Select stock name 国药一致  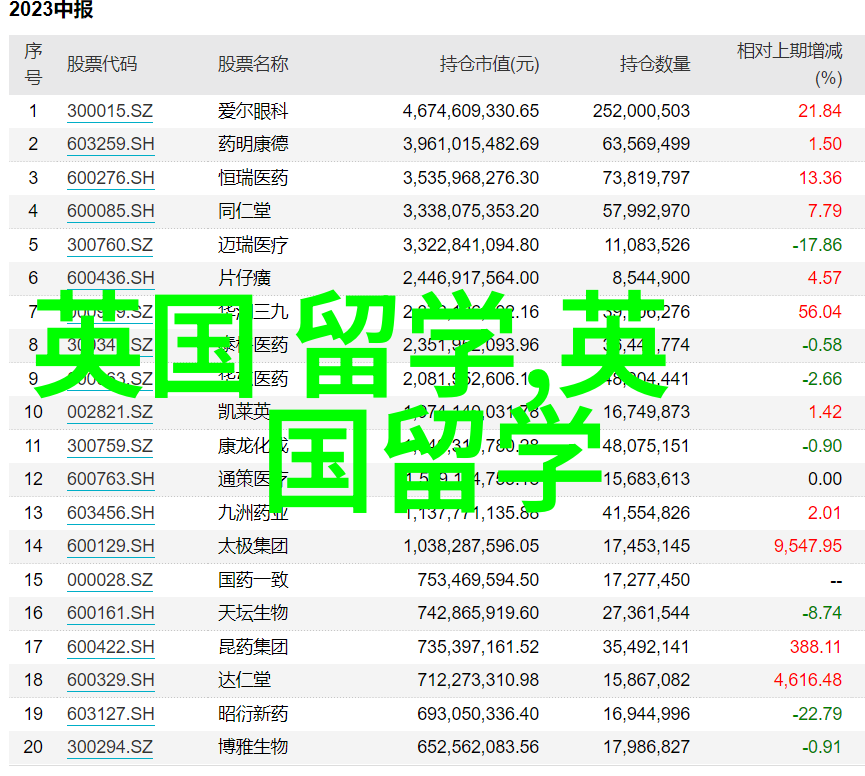(x=253, y=580)
